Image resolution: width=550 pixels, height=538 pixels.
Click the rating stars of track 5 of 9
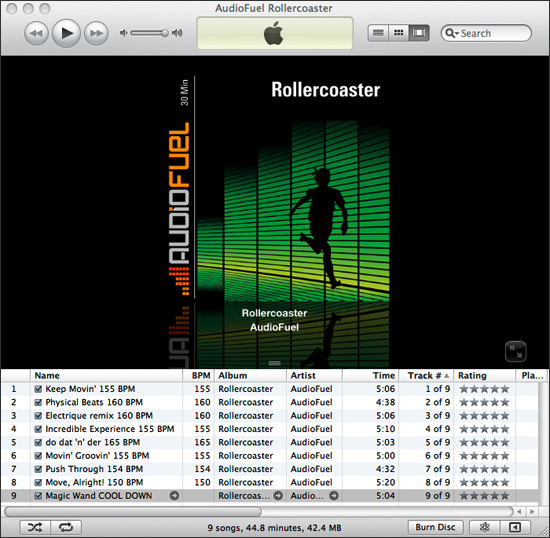484,442
